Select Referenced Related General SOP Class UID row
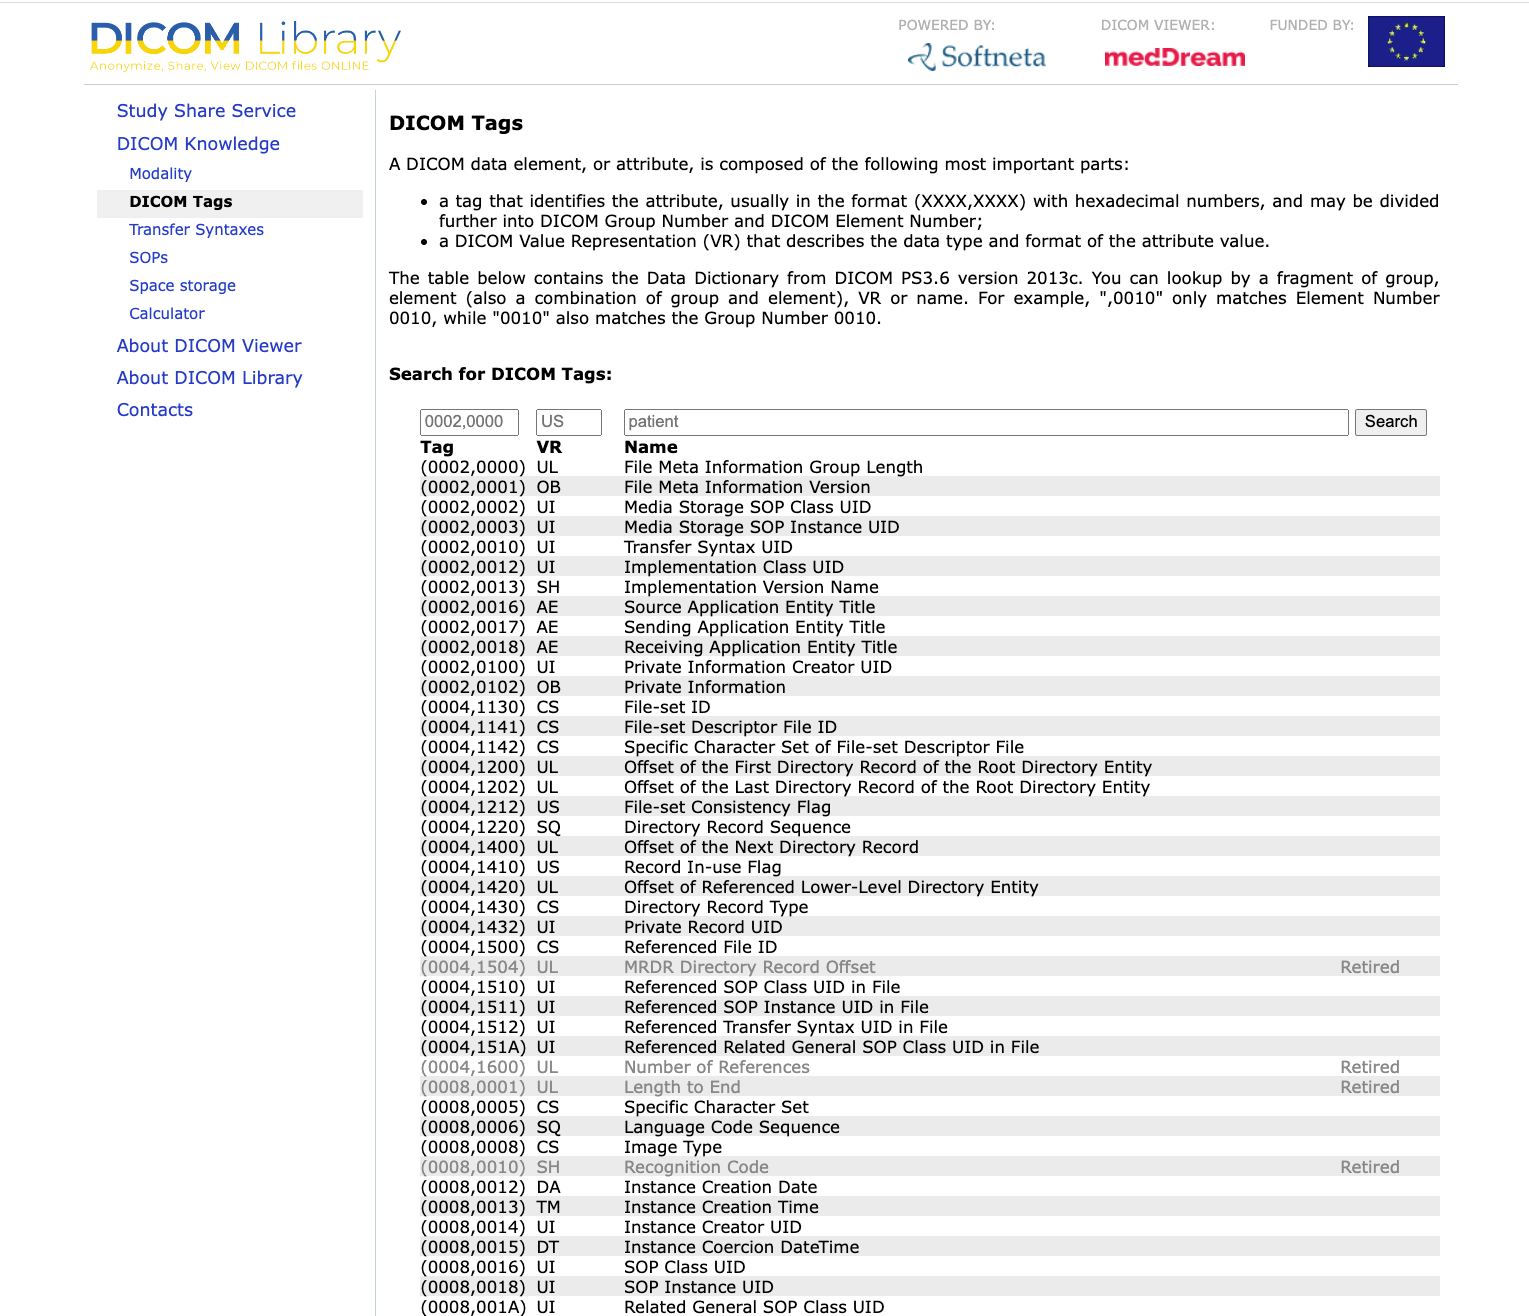The image size is (1529, 1316). point(930,1047)
